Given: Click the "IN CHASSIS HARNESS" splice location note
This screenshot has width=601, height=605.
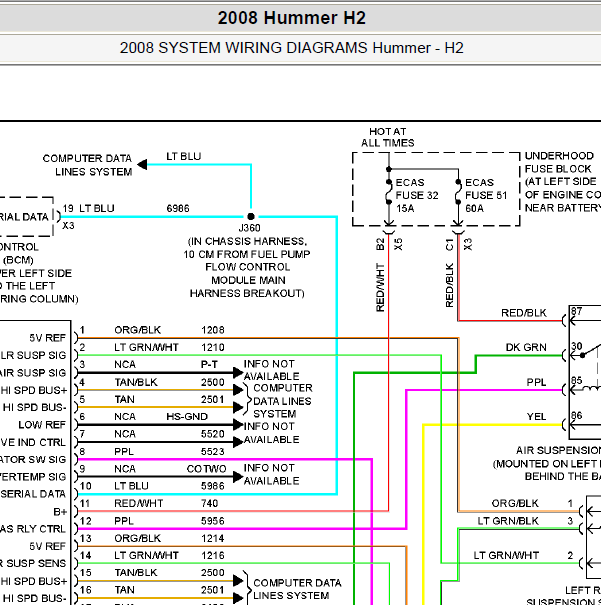Looking at the screenshot, I should click(x=247, y=267).
